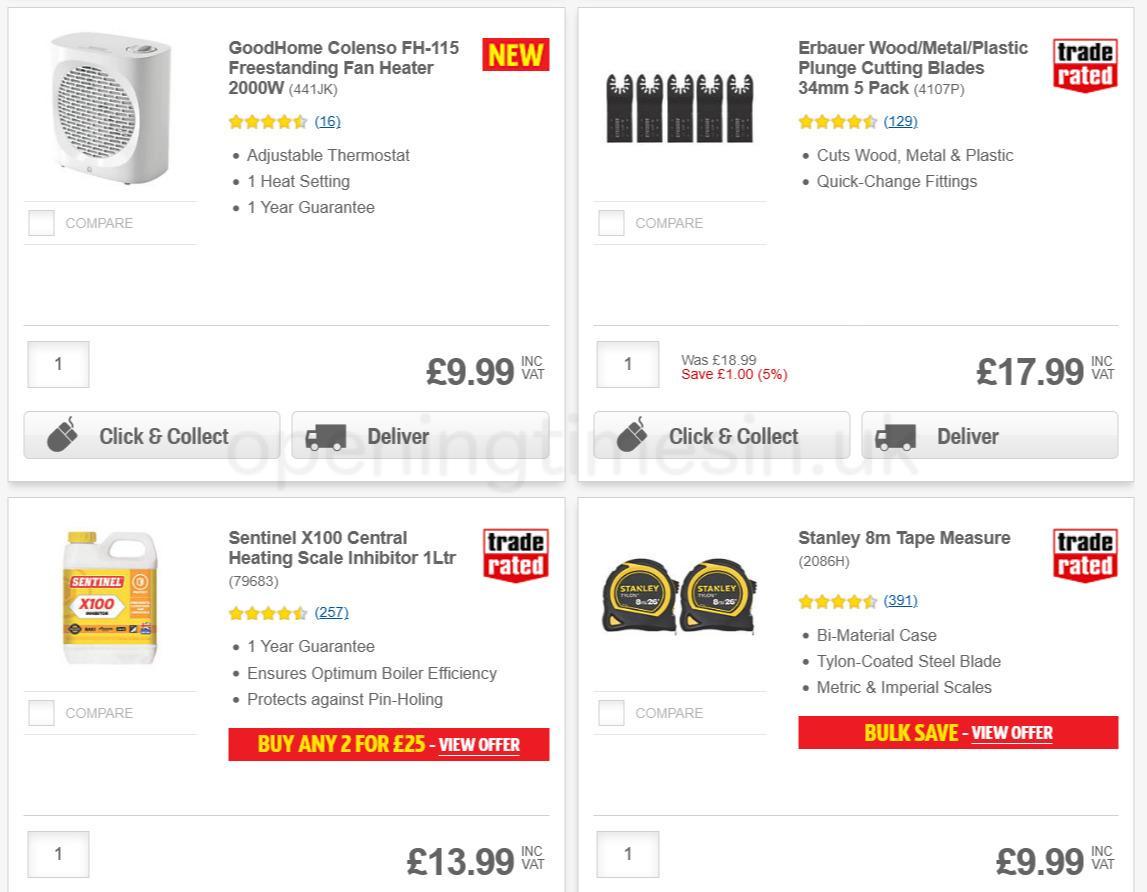
Task: Enable Compare for Stanley tape measure
Action: click(611, 713)
